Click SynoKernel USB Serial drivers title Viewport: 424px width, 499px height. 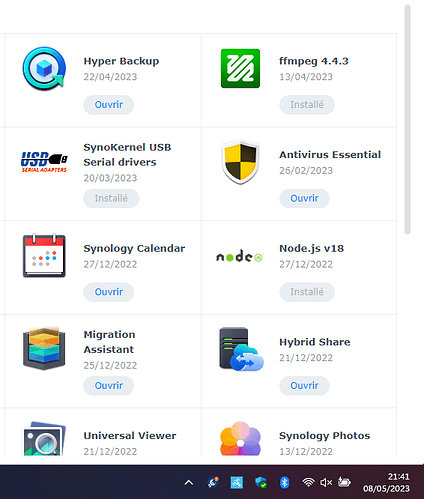pyautogui.click(x=127, y=155)
